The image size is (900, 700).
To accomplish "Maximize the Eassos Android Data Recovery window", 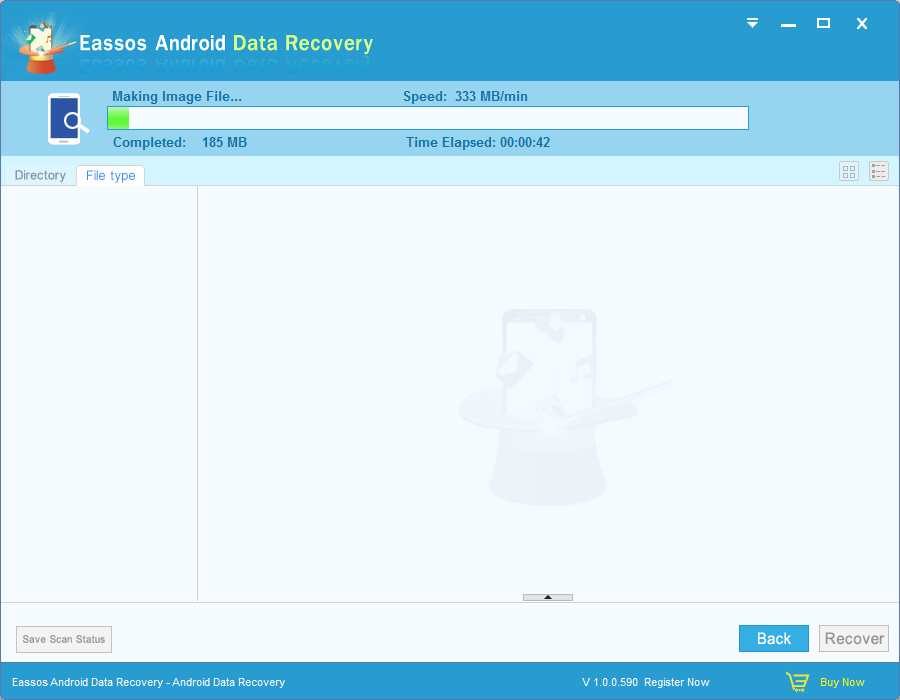I will point(823,23).
